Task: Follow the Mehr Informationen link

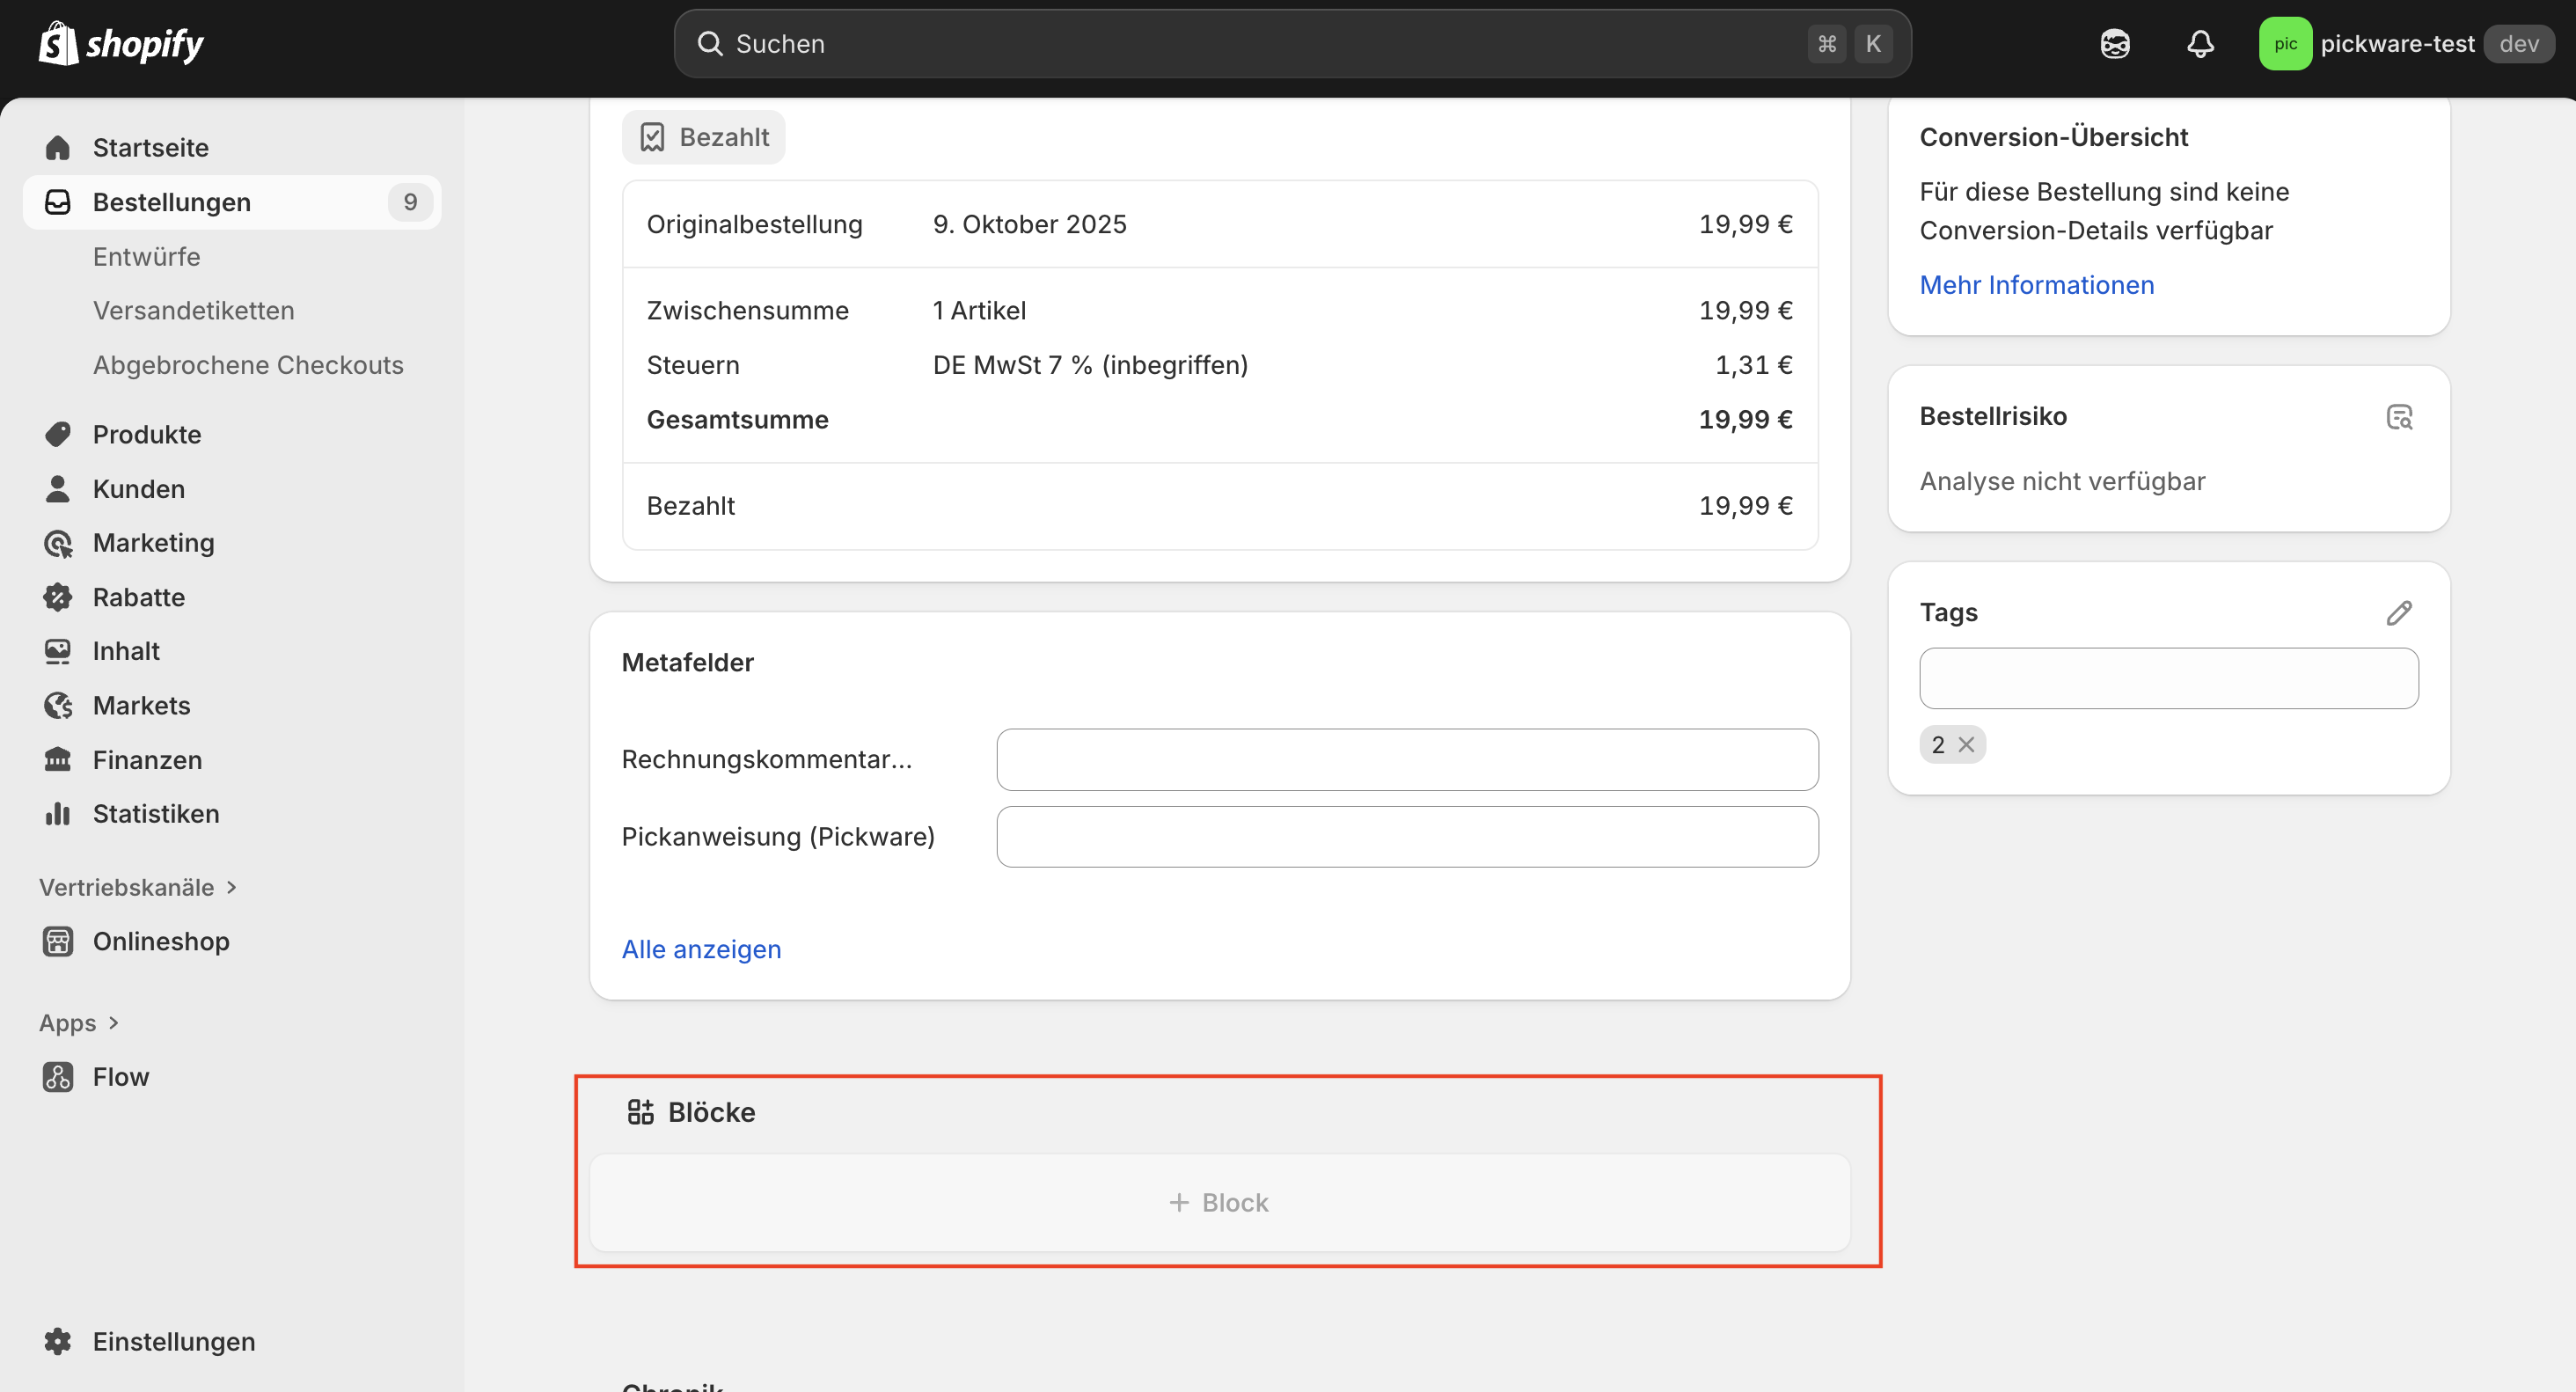Action: [2036, 285]
